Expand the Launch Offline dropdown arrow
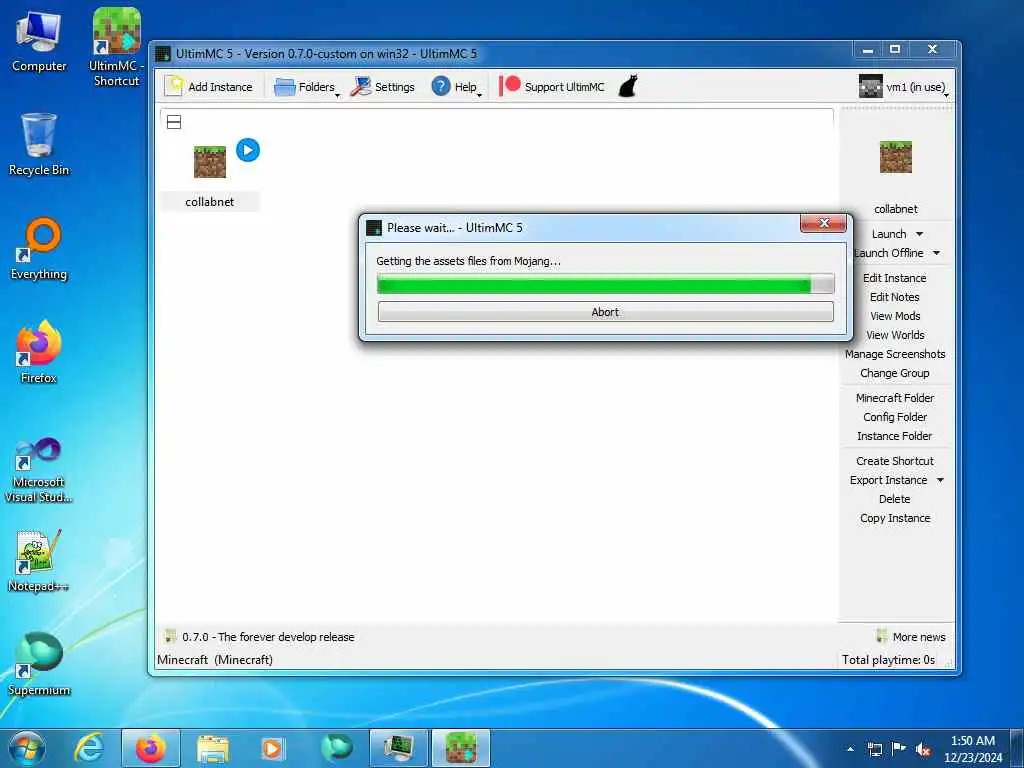 coord(936,253)
